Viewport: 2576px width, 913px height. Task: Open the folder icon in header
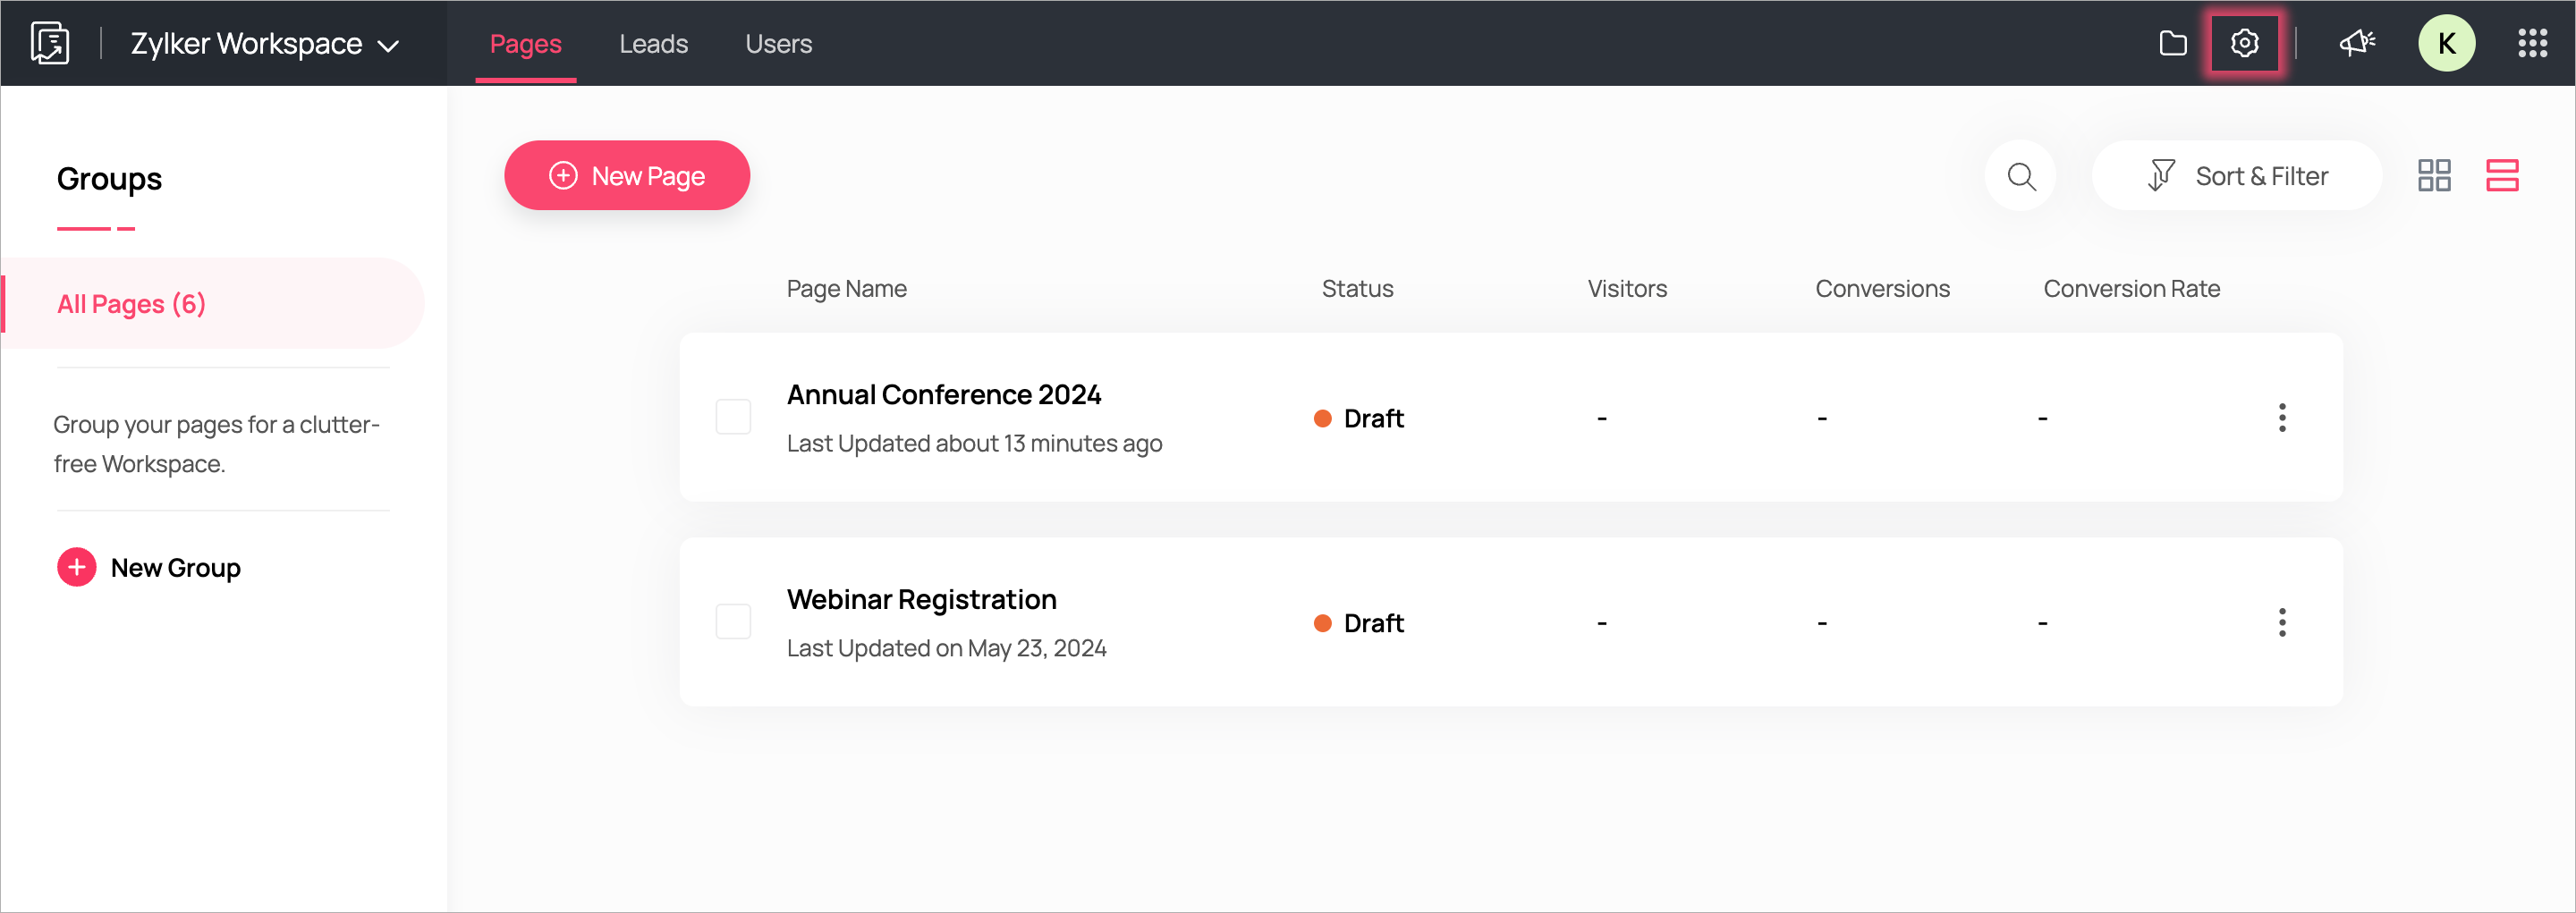coord(2172,43)
